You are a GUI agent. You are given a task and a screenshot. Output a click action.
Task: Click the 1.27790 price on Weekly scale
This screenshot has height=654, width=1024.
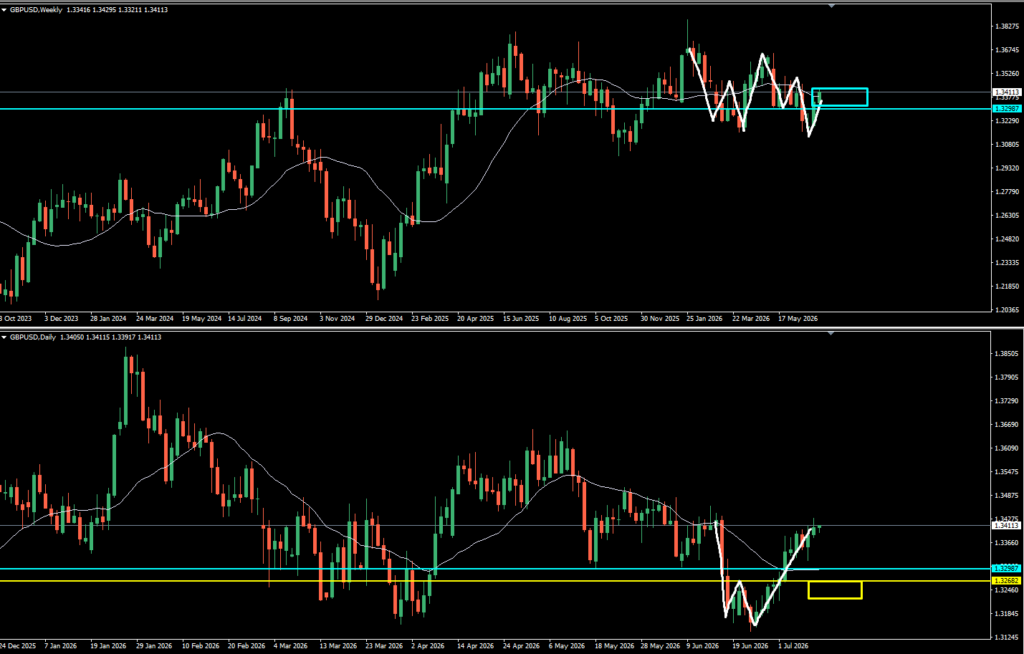coord(1006,191)
